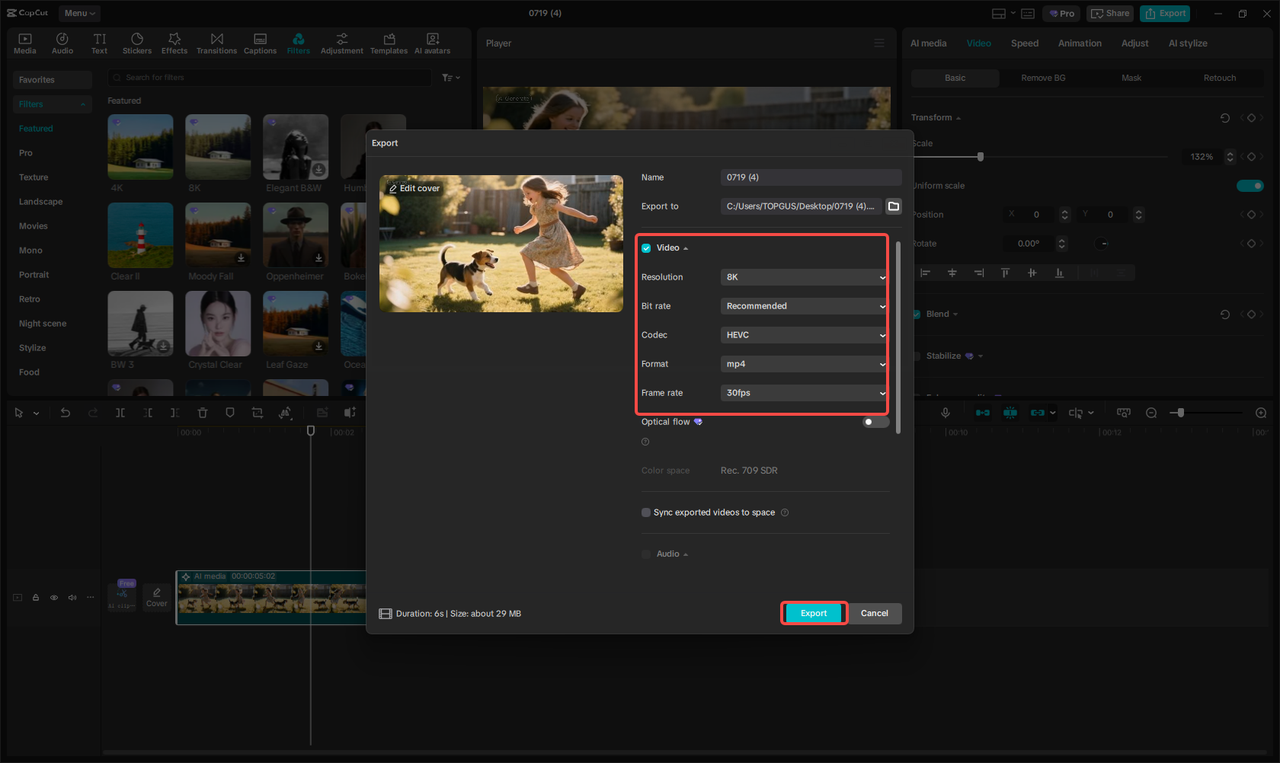Click the Export button in the dialog
This screenshot has height=763, width=1280.
click(813, 613)
